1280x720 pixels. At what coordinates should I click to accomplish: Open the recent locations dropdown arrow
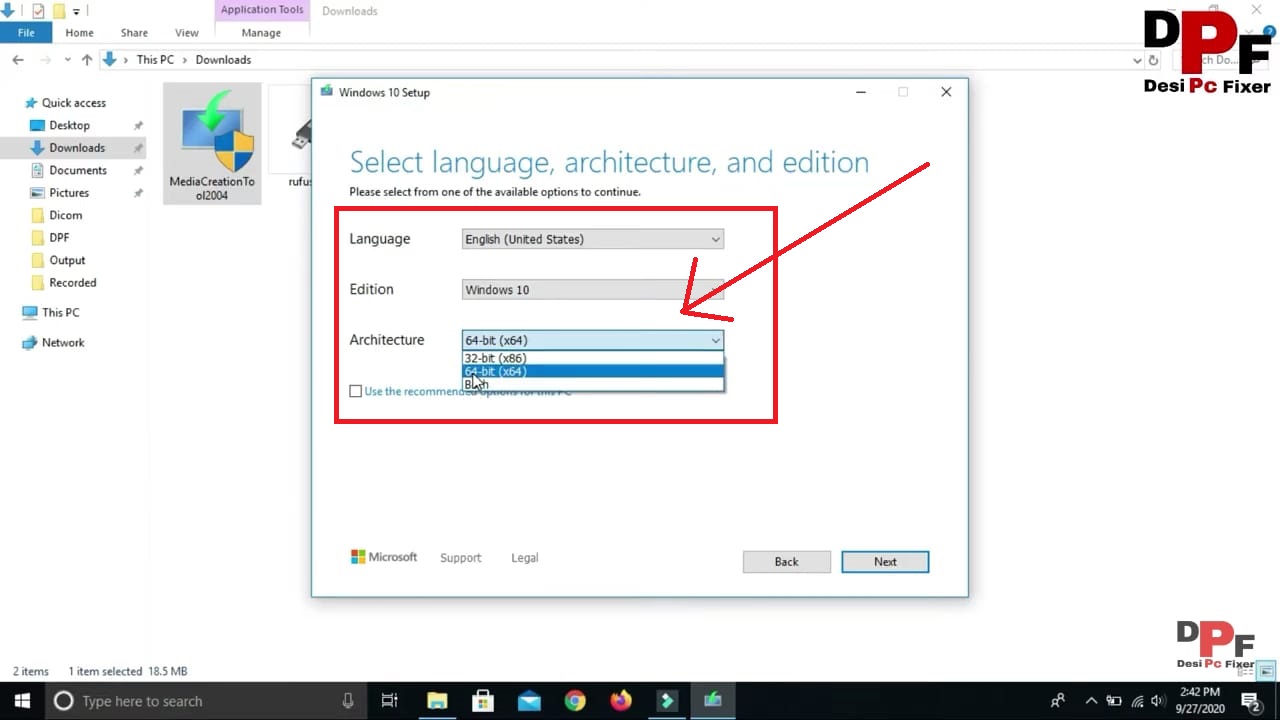coord(66,60)
